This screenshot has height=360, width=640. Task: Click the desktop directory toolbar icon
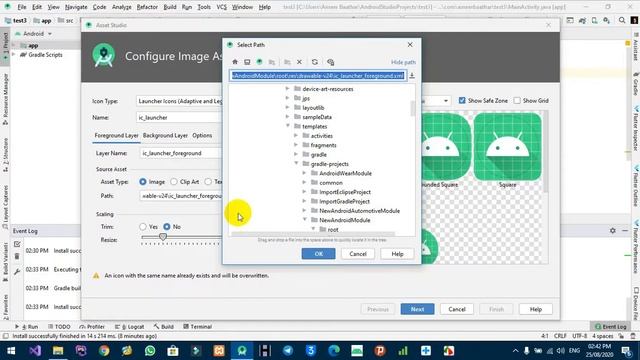(x=247, y=62)
